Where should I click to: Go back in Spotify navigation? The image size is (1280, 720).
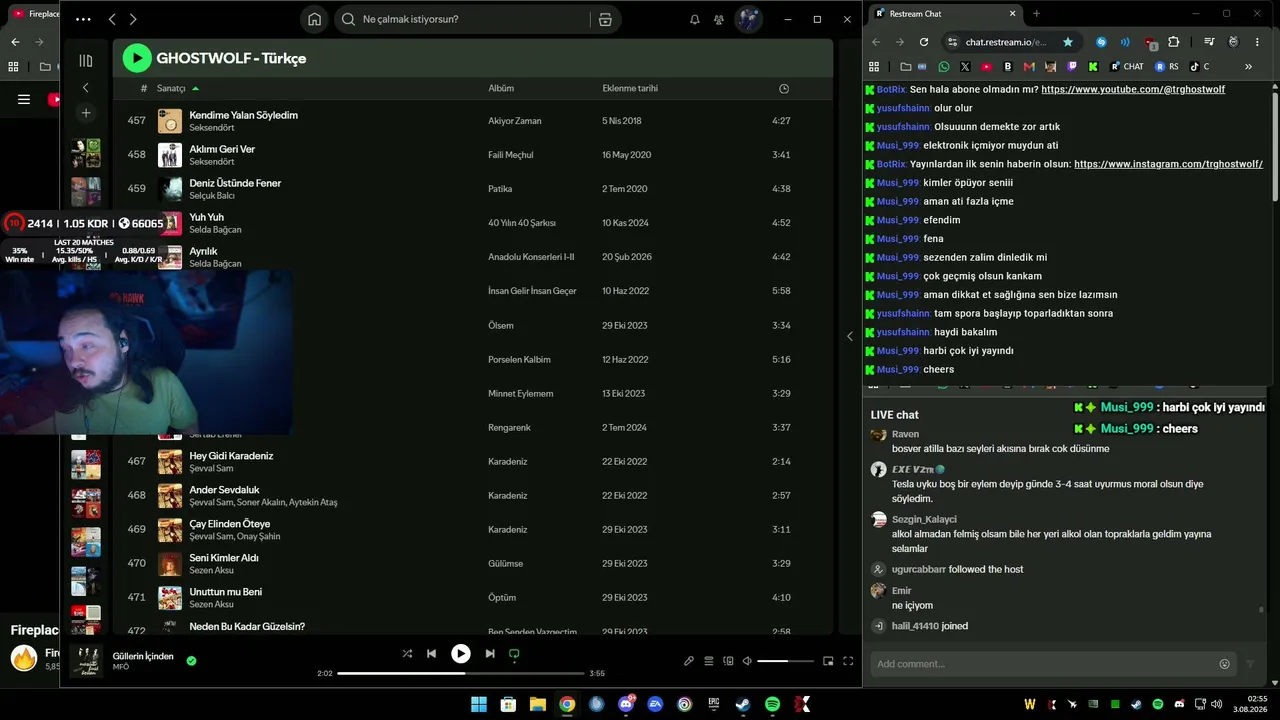coord(112,19)
